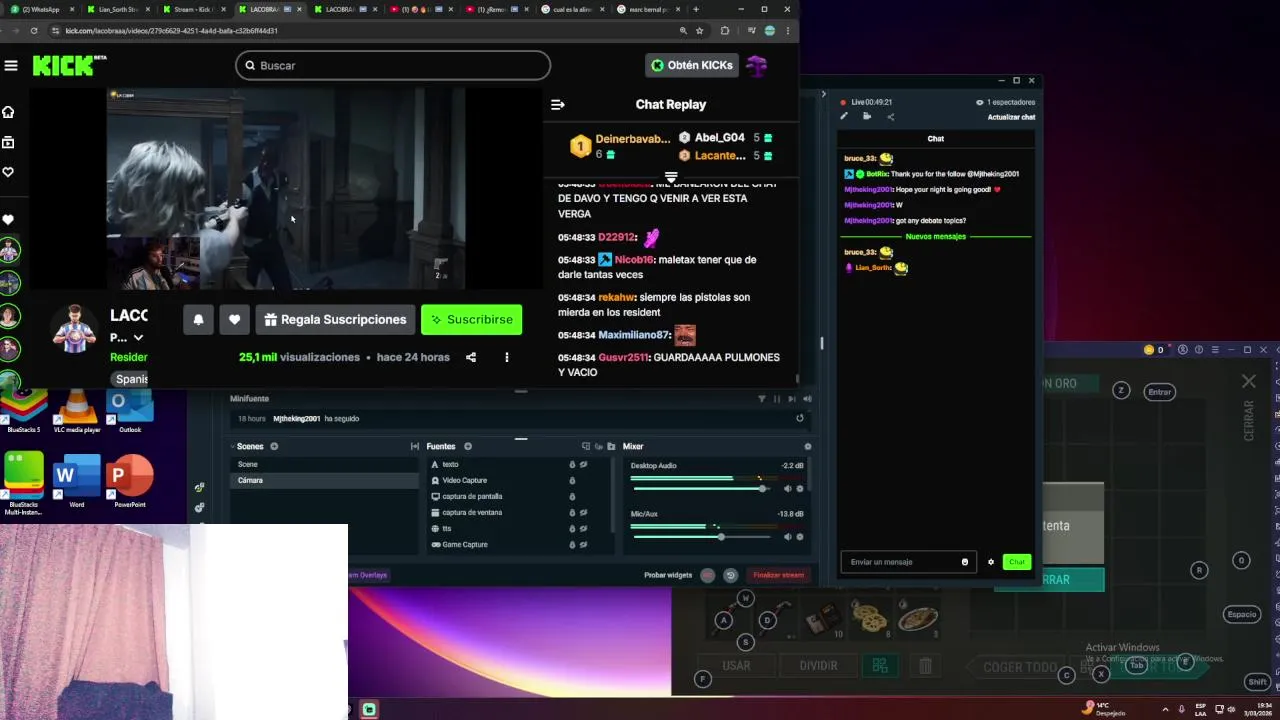
Task: Toggle visibility of texto source
Action: (x=584, y=465)
